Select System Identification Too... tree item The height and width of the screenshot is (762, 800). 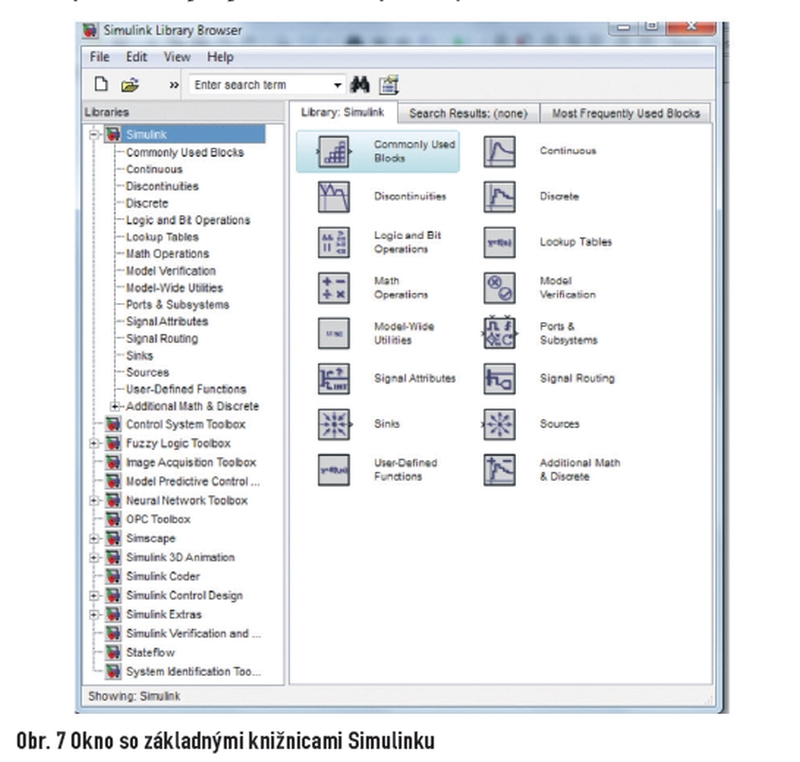193,671
